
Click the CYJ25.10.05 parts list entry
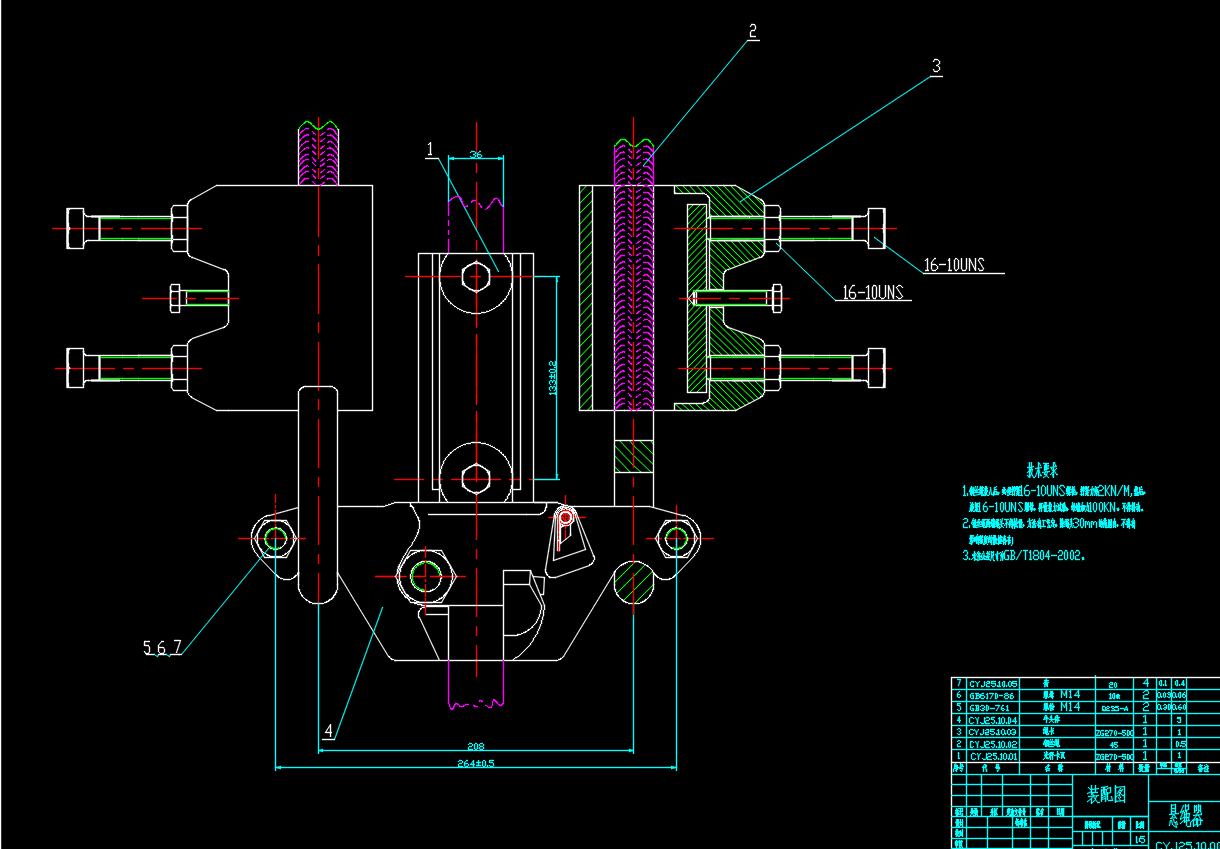coord(994,683)
